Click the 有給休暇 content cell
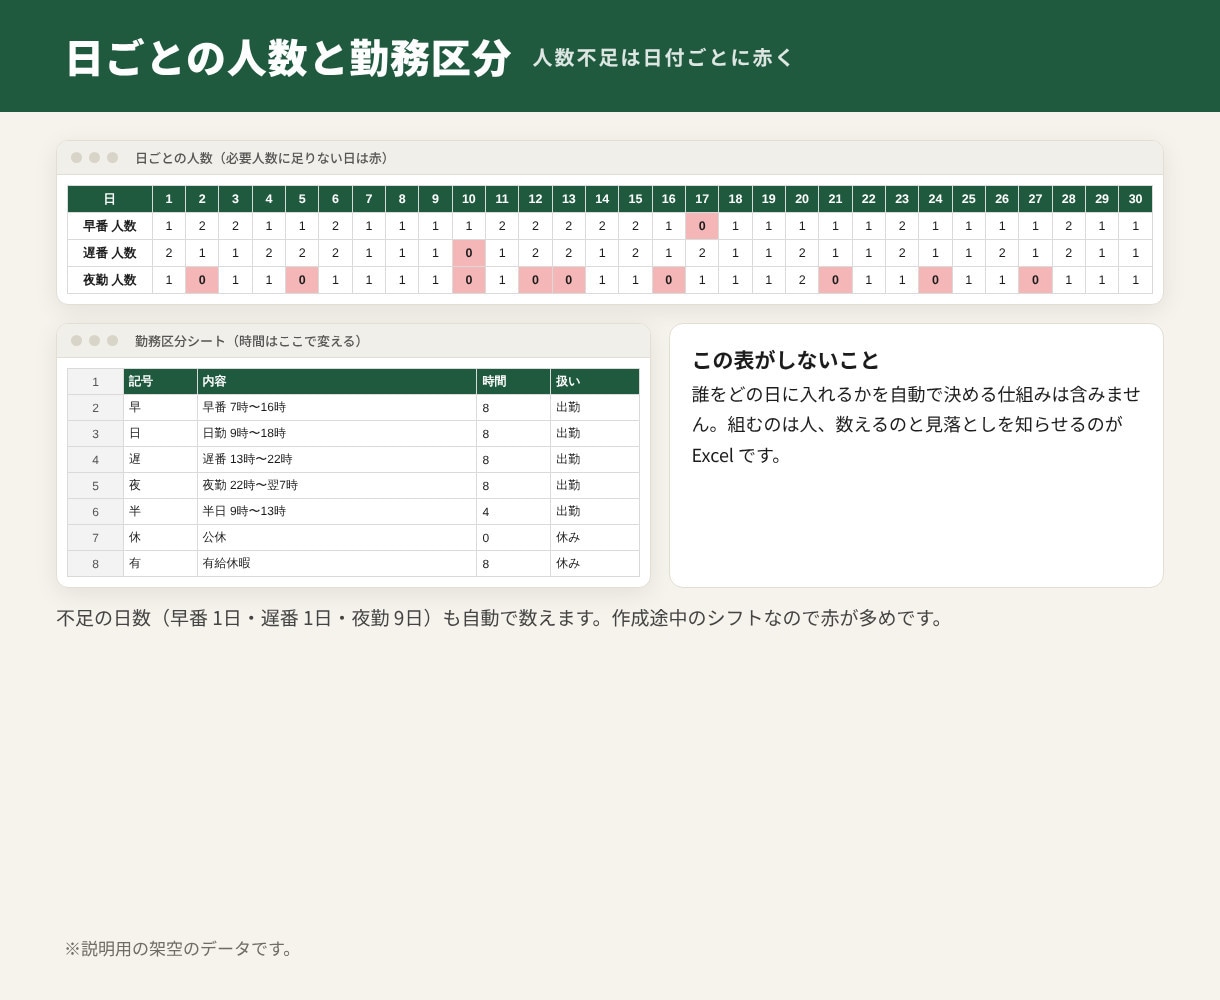 (x=337, y=563)
